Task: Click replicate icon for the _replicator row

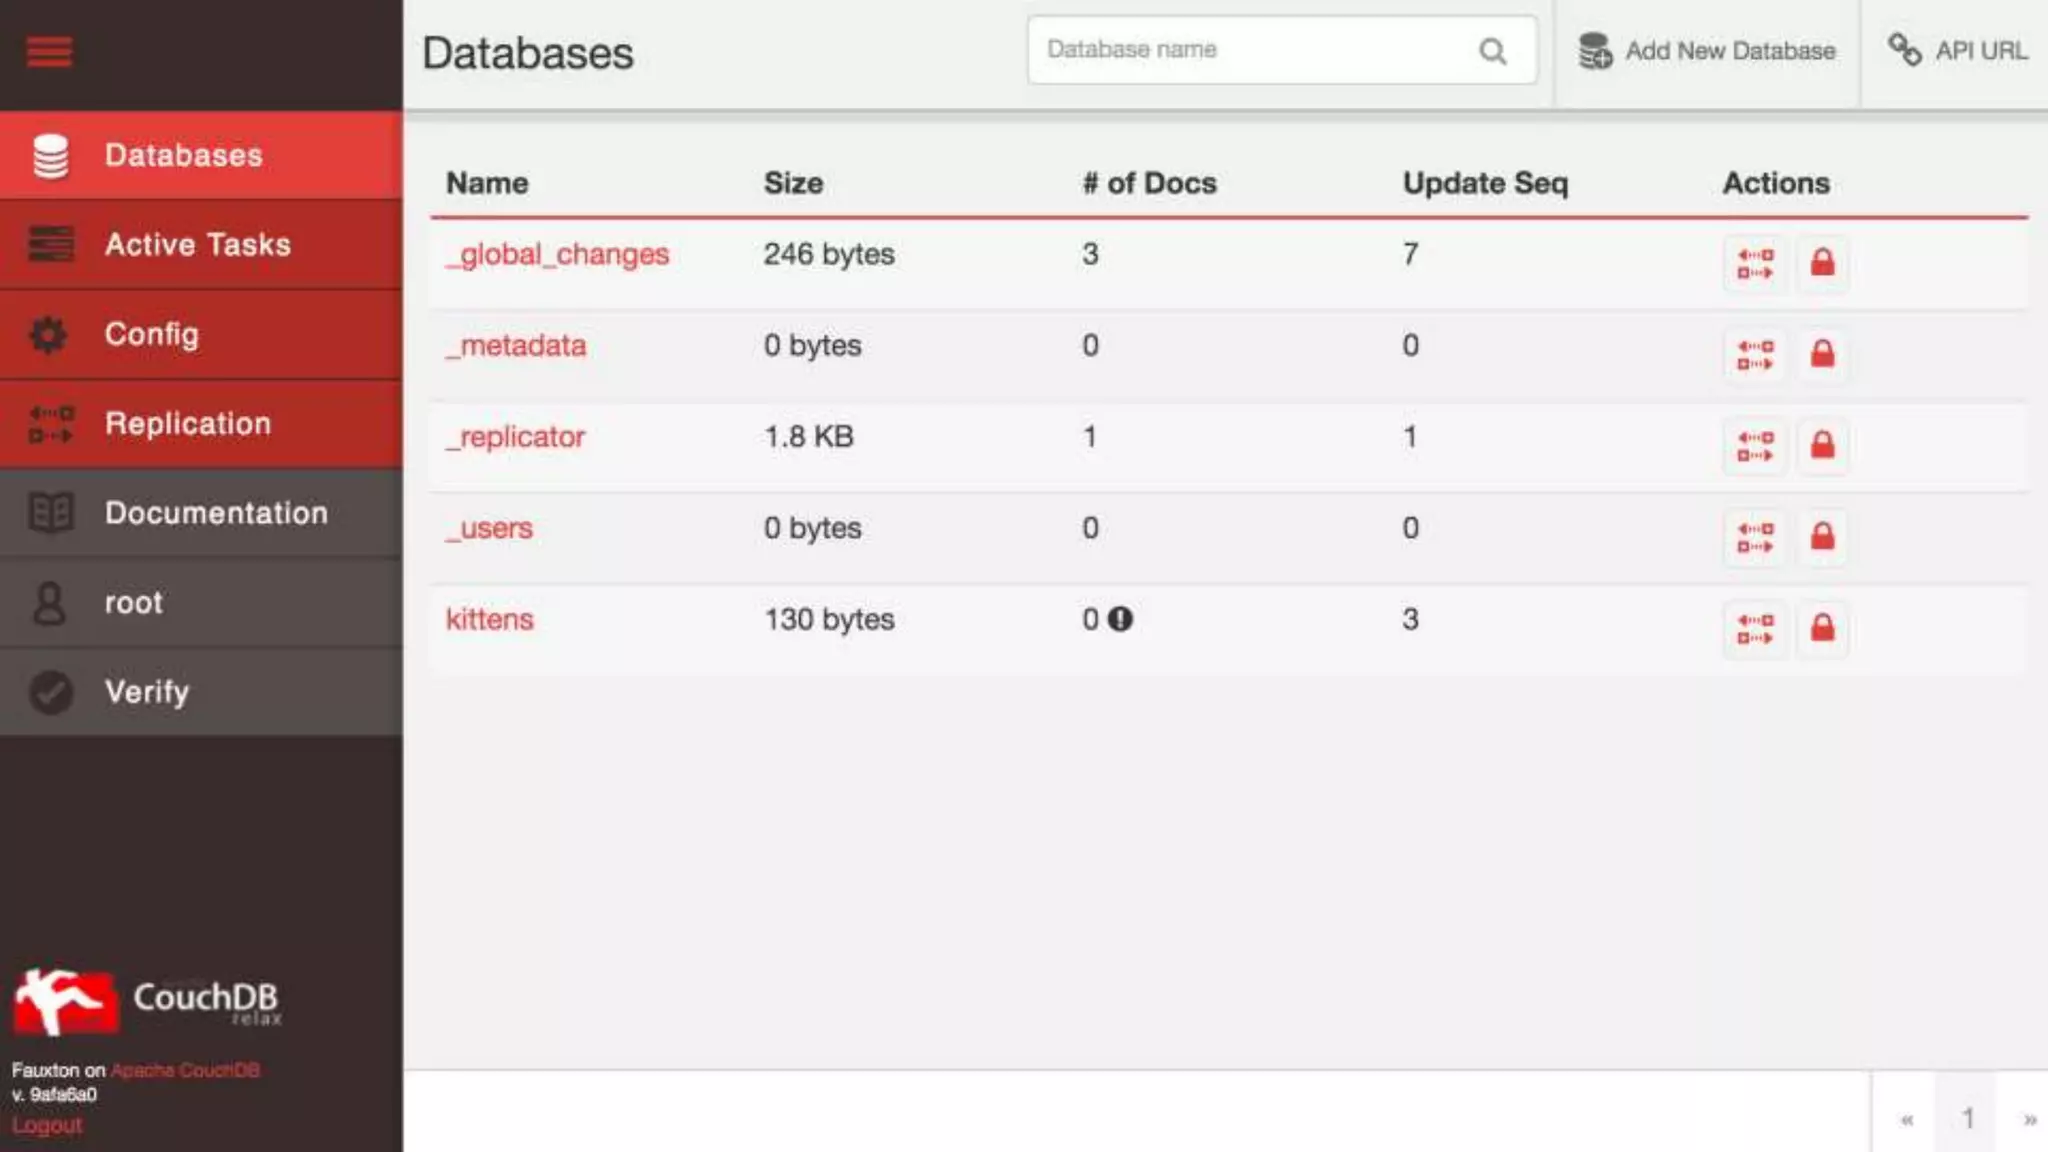Action: [1755, 446]
